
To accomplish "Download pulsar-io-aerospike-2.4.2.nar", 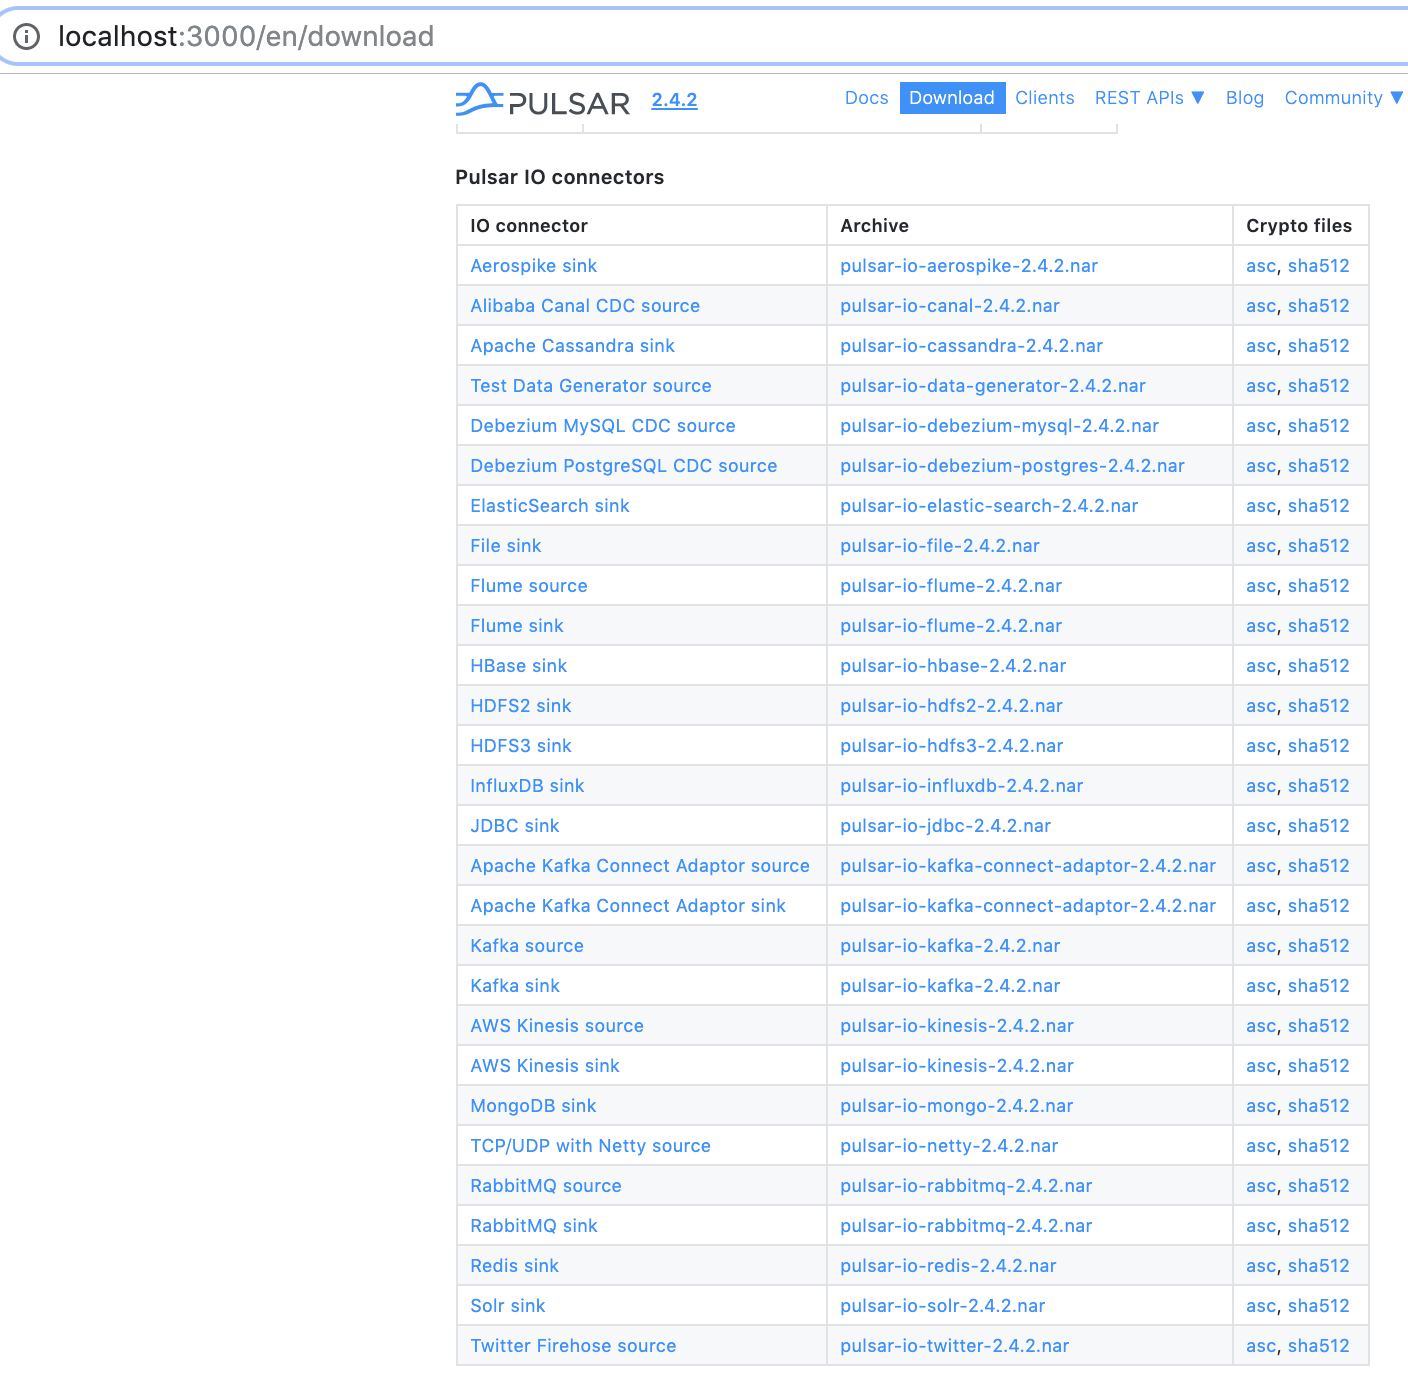I will (x=969, y=266).
